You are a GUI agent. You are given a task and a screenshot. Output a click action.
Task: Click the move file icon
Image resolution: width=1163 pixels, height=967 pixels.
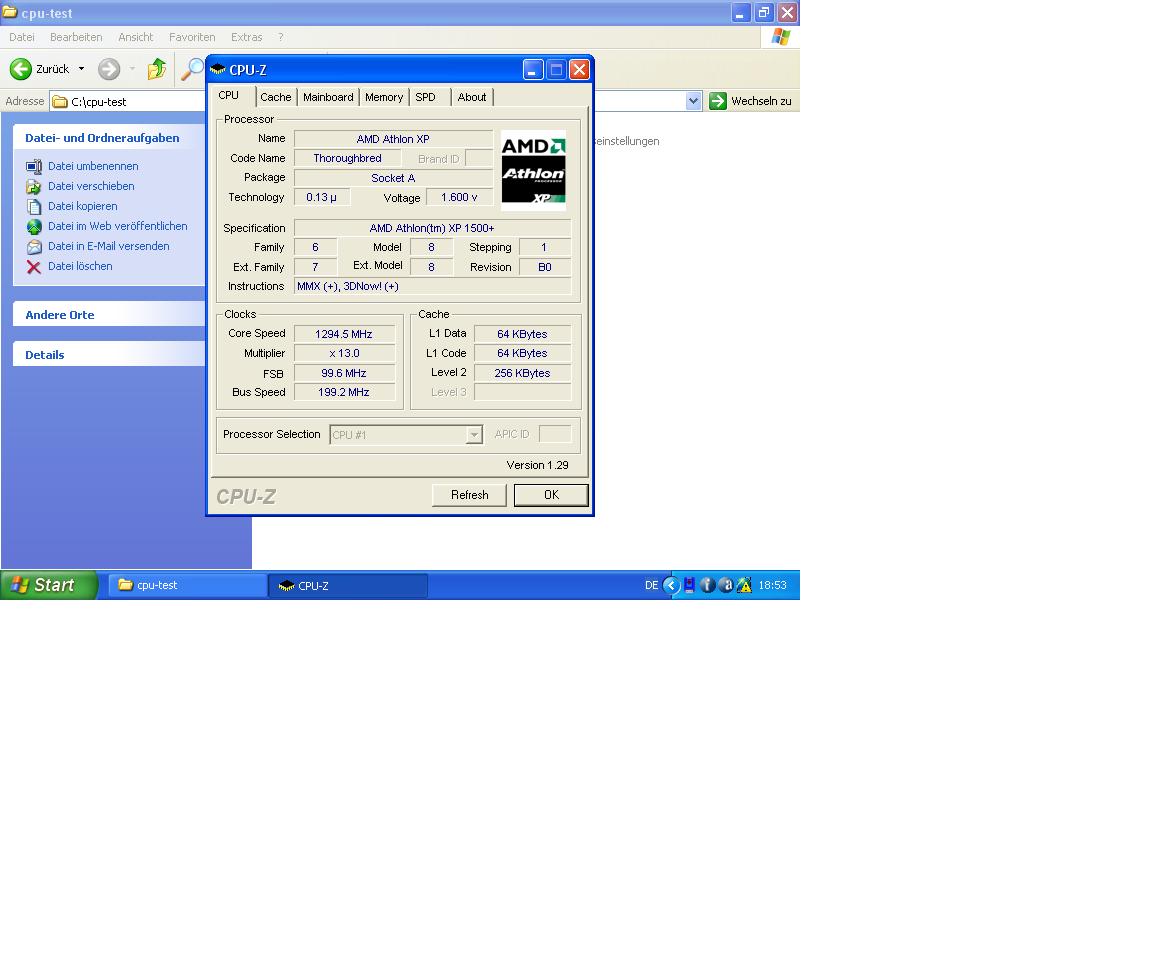(x=34, y=187)
